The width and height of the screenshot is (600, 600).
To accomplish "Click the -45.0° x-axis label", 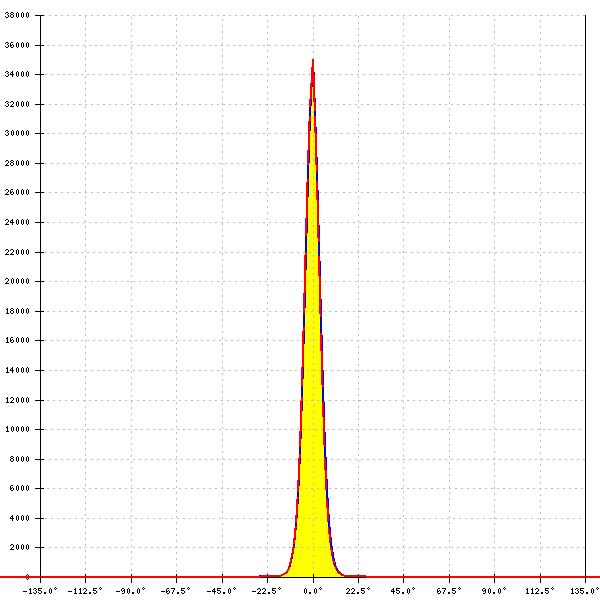I will 221,591.
